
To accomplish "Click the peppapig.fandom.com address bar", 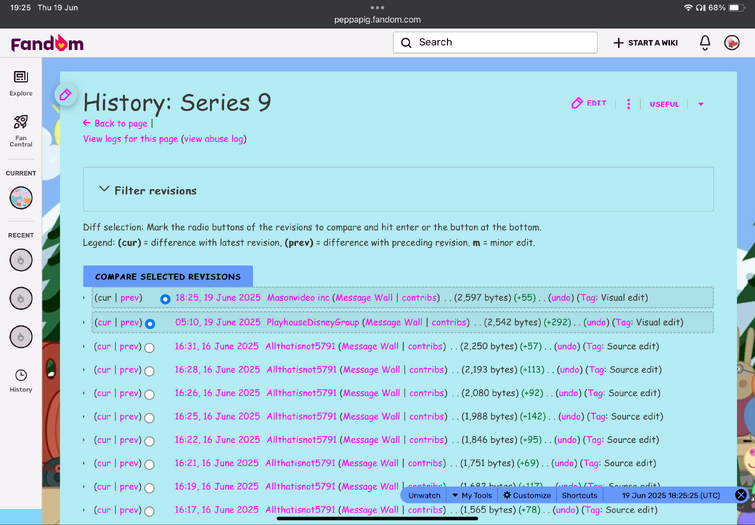I will tap(377, 20).
